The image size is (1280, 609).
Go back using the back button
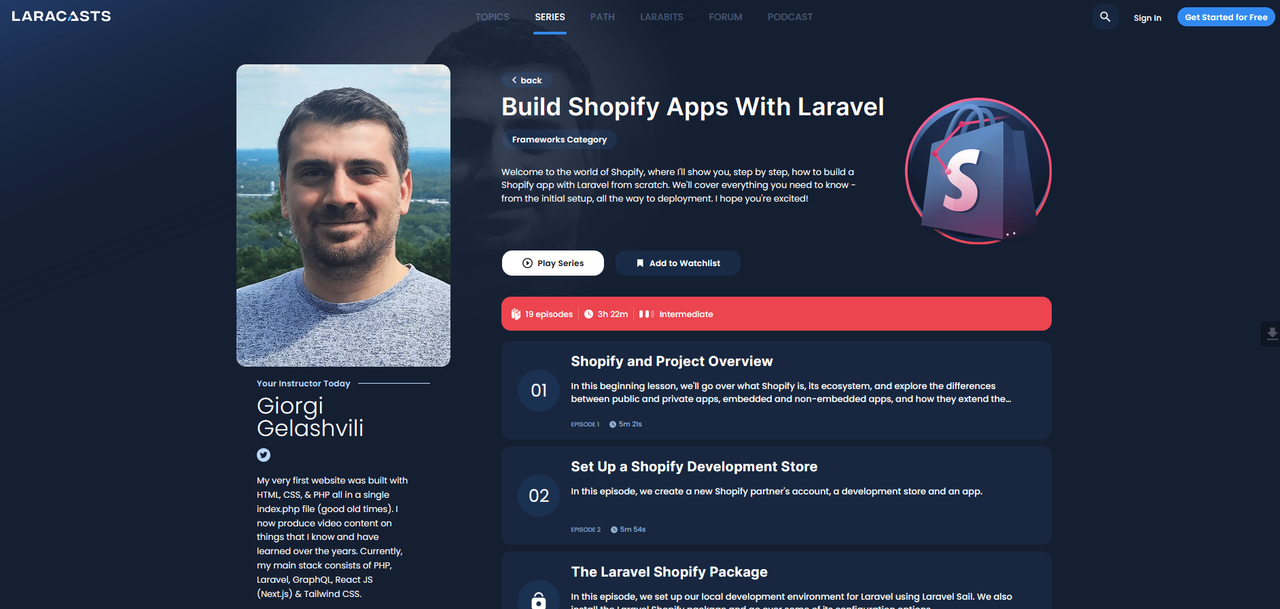pos(527,80)
